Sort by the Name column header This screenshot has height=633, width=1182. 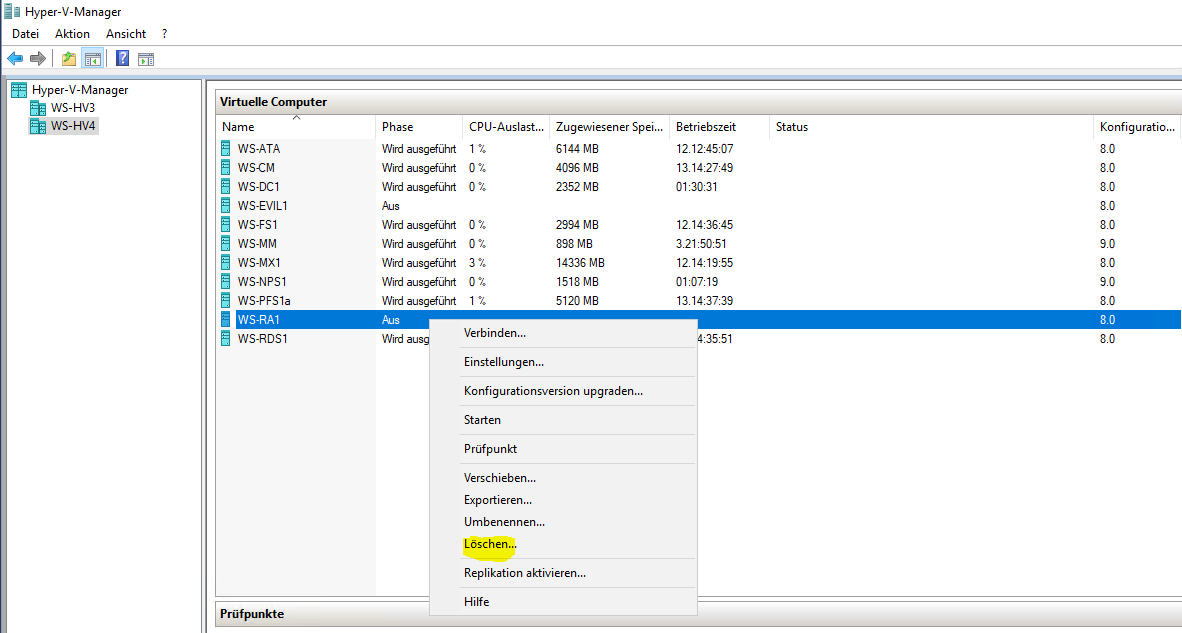point(296,127)
